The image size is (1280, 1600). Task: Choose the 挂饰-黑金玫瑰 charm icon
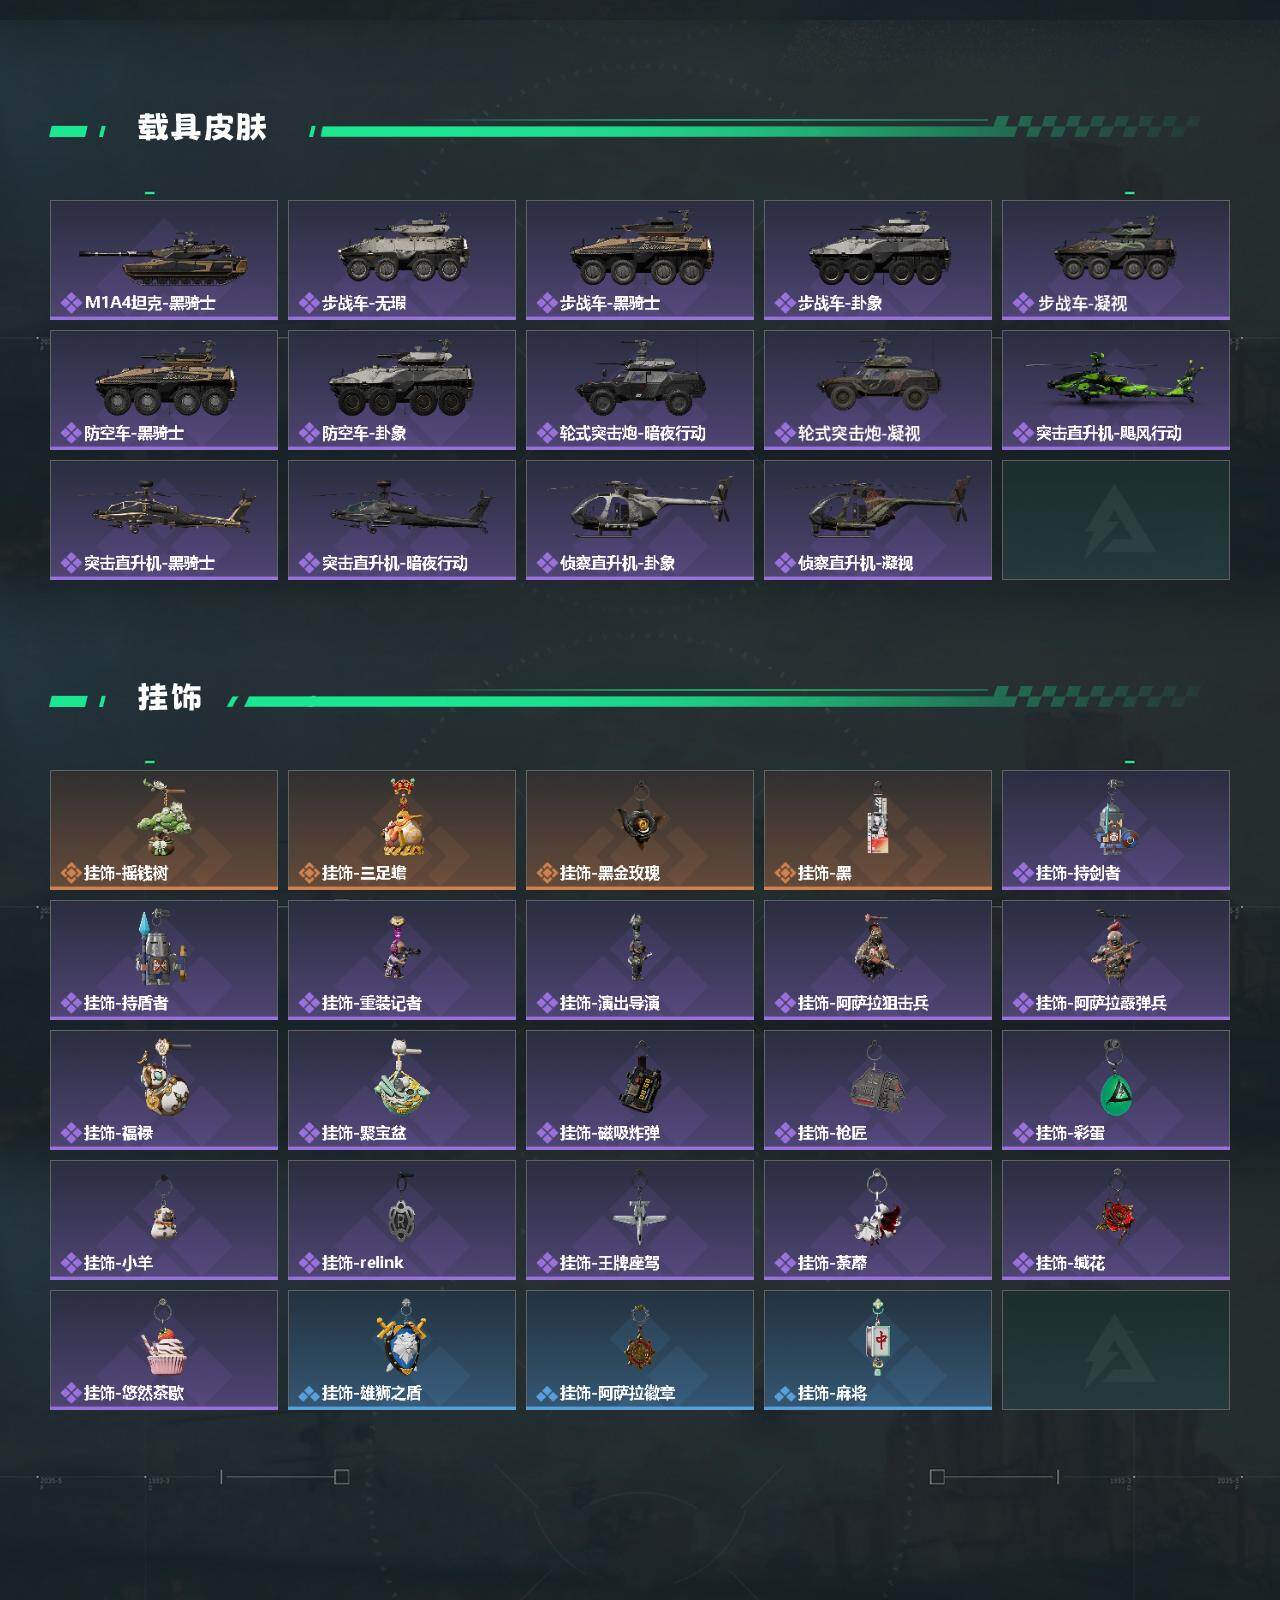[x=640, y=820]
